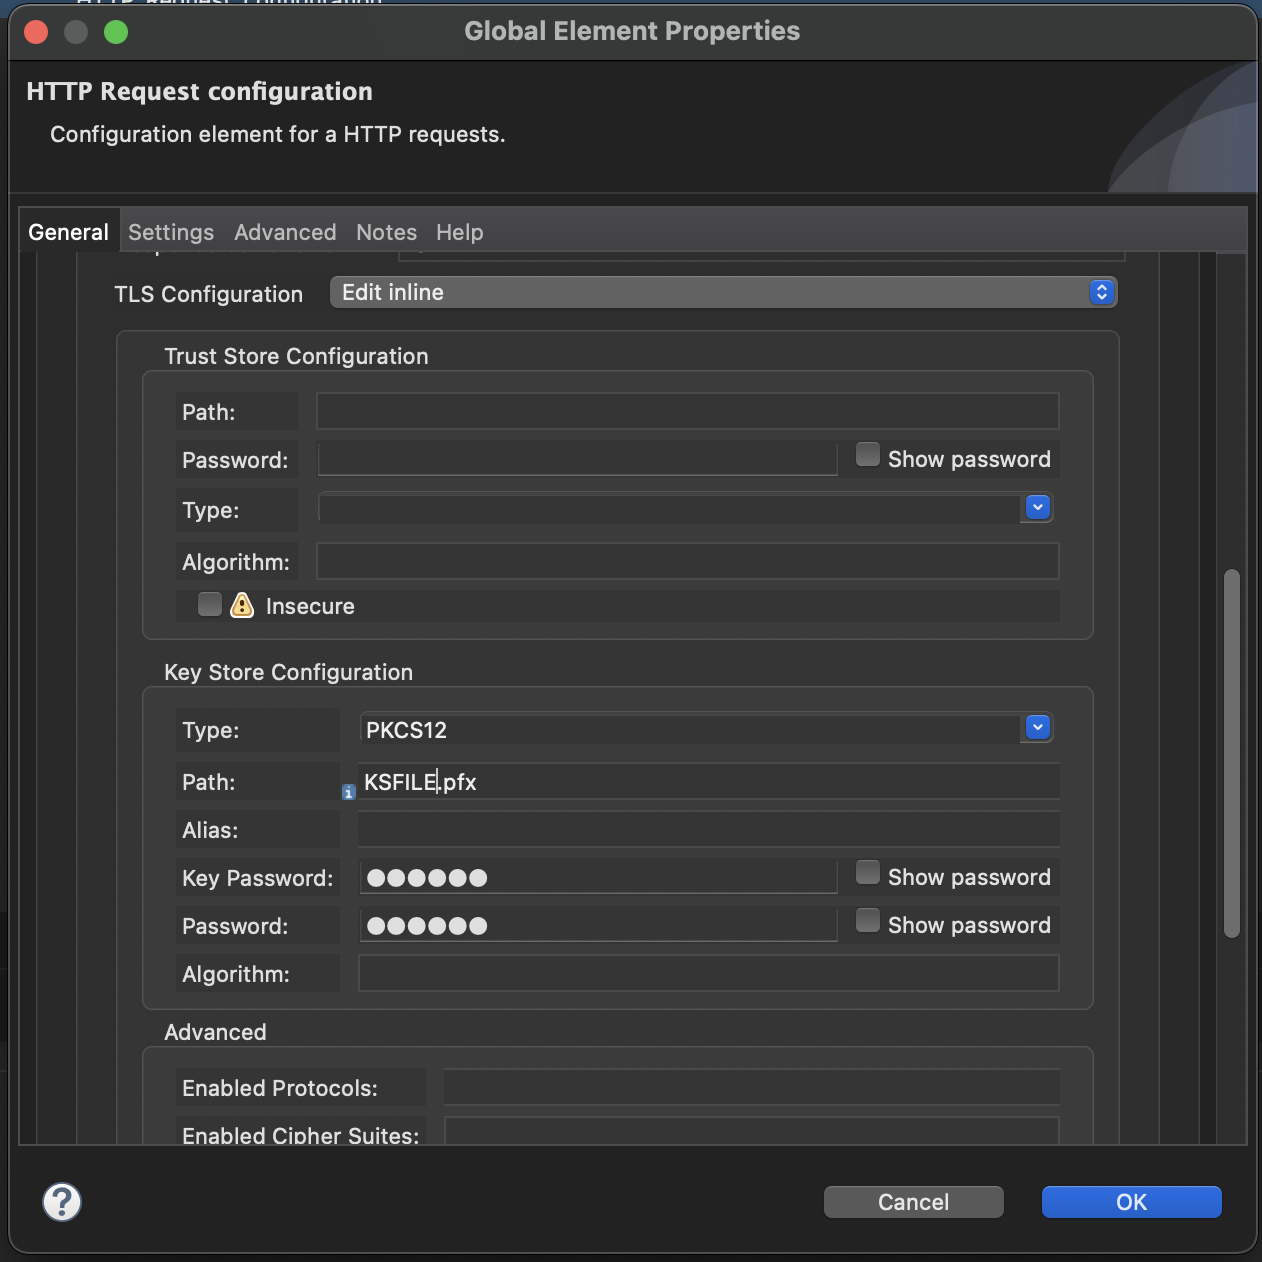Cancel the Global Element Properties dialog
The image size is (1262, 1262).
tap(913, 1202)
